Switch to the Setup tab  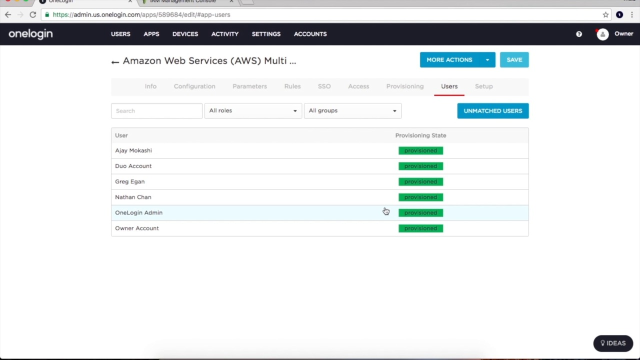[x=484, y=87]
